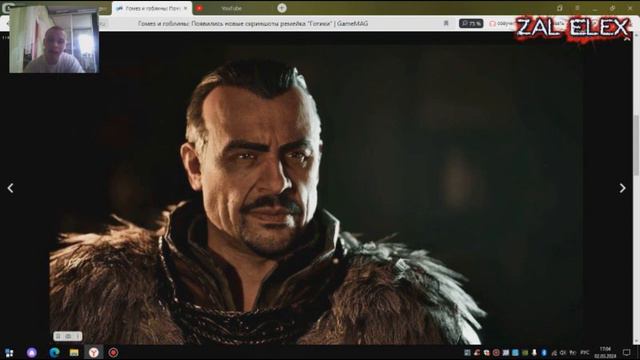Open Microsoft Edge from the taskbar
The width and height of the screenshot is (640, 360).
[54, 353]
